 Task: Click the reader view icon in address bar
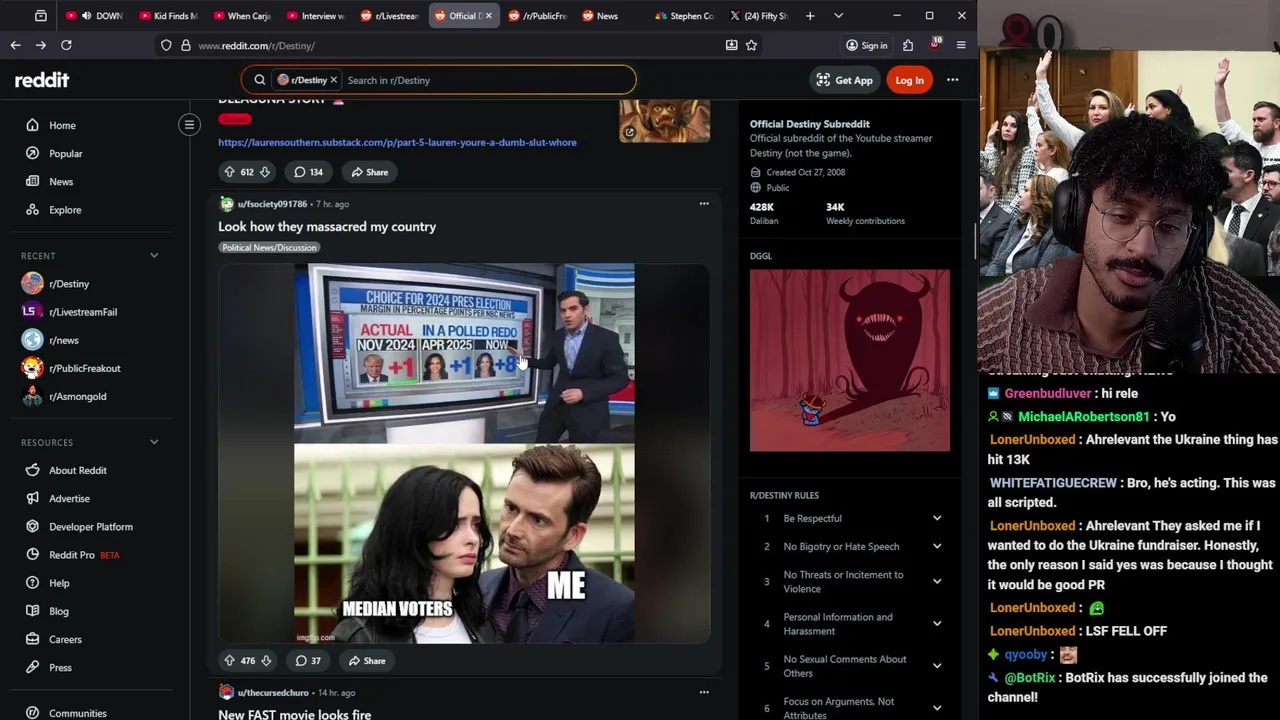click(x=731, y=45)
